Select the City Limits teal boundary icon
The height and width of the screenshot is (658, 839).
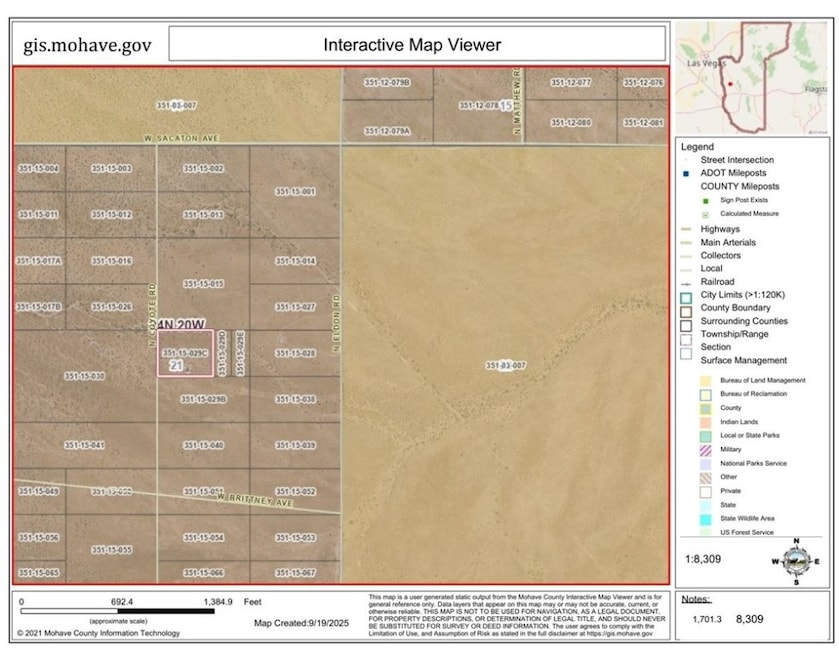click(x=684, y=295)
